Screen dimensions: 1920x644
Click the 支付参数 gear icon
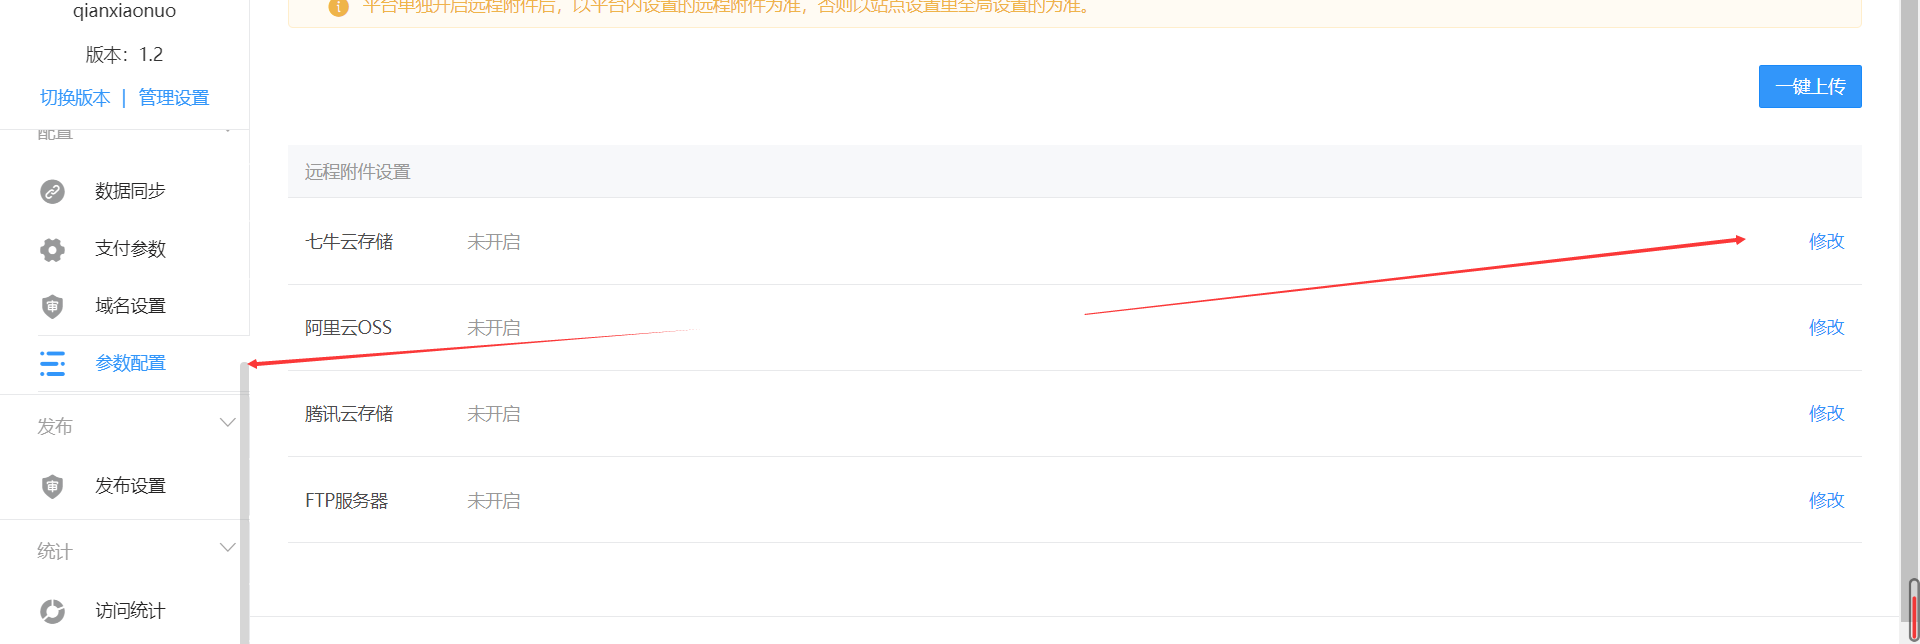(x=52, y=249)
